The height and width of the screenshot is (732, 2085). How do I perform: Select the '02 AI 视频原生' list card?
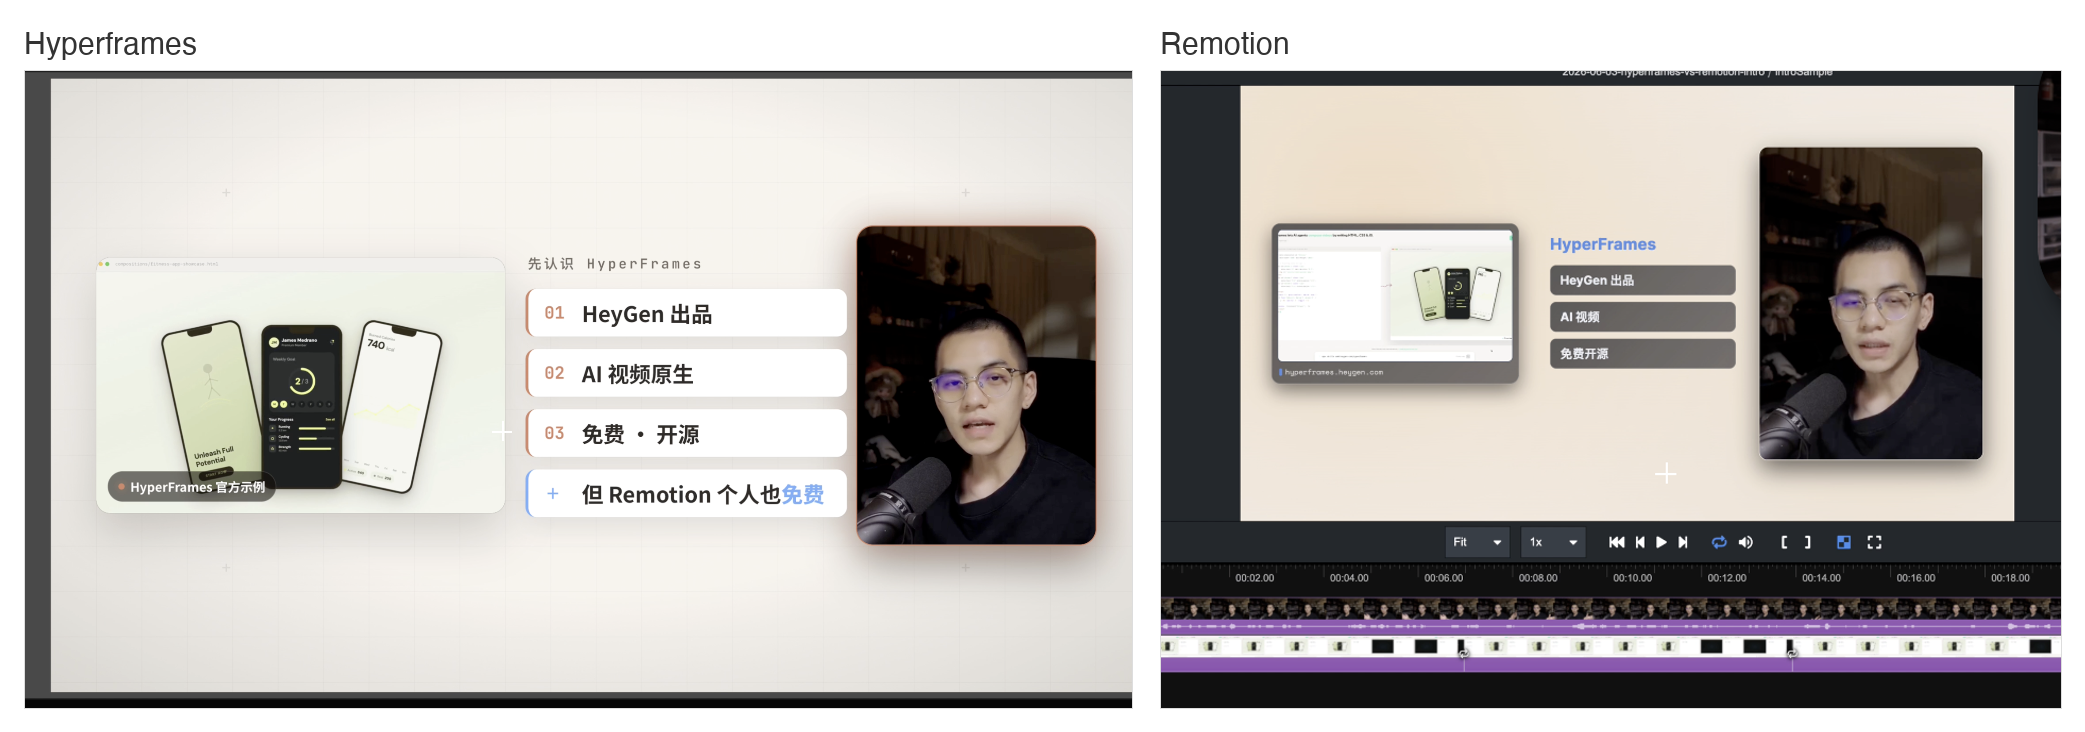(686, 373)
